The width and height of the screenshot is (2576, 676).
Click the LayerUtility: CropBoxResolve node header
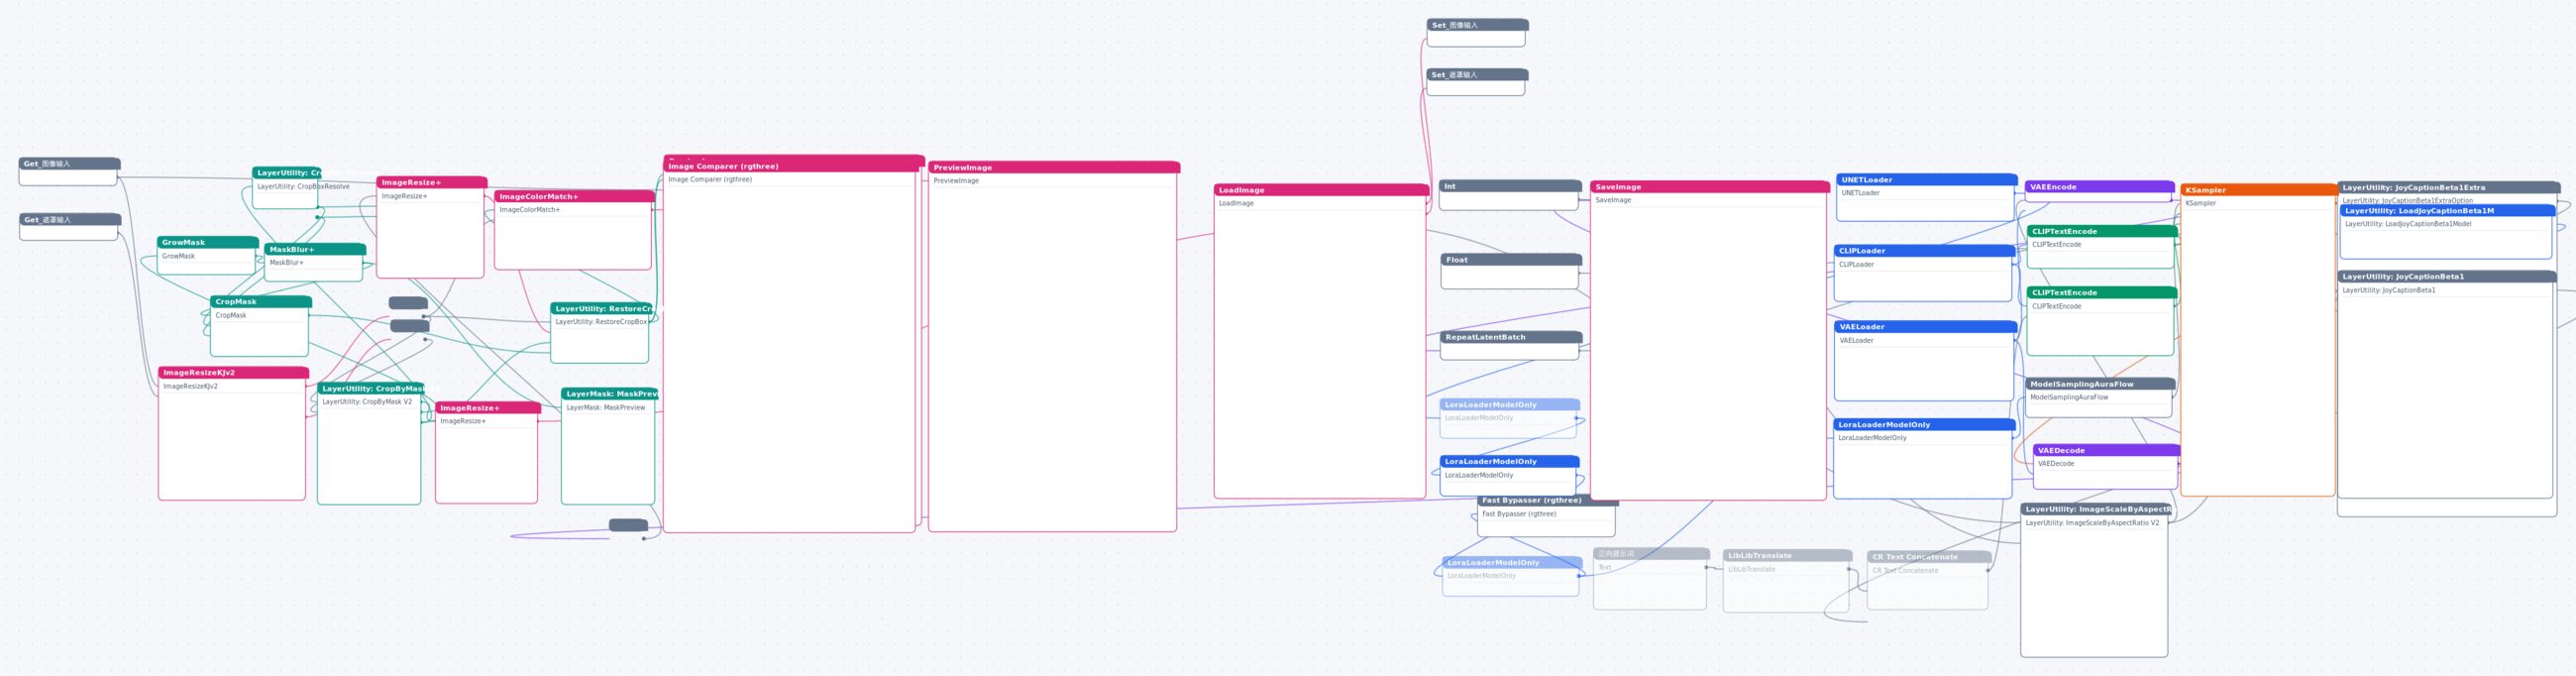(x=286, y=173)
